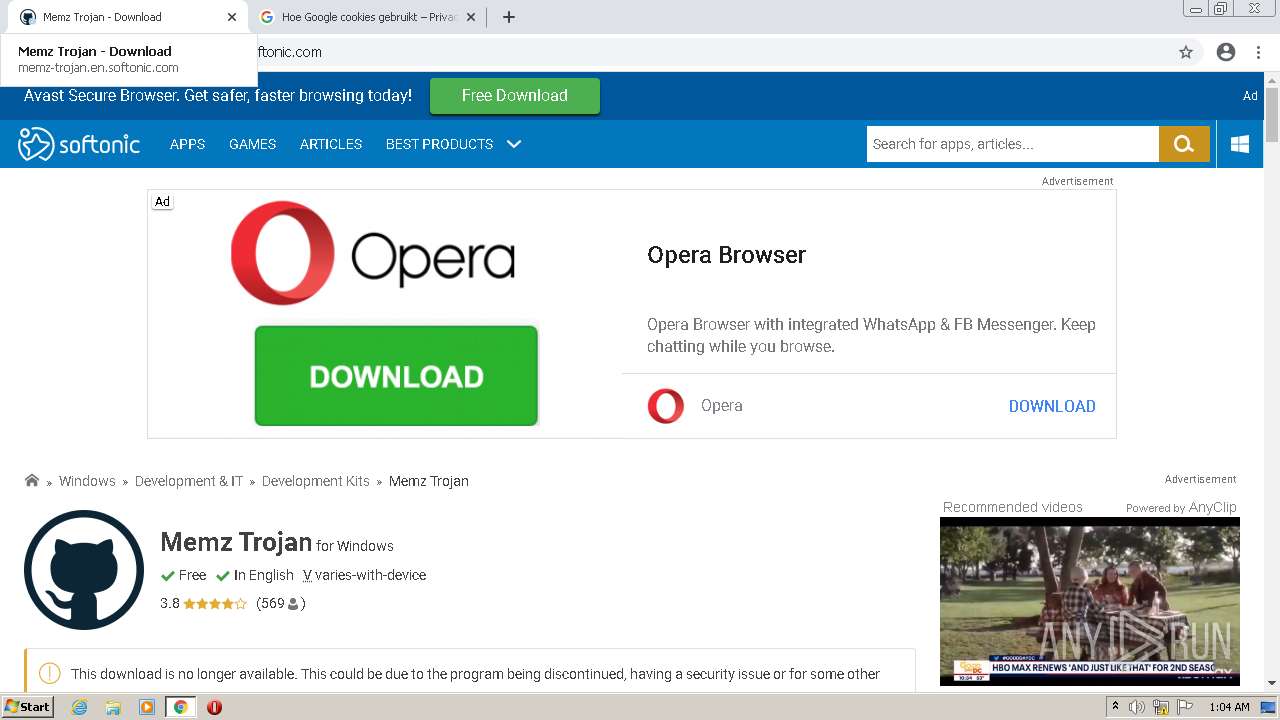The image size is (1280, 720).
Task: Open the Windows breadcrumb link
Action: tap(87, 481)
